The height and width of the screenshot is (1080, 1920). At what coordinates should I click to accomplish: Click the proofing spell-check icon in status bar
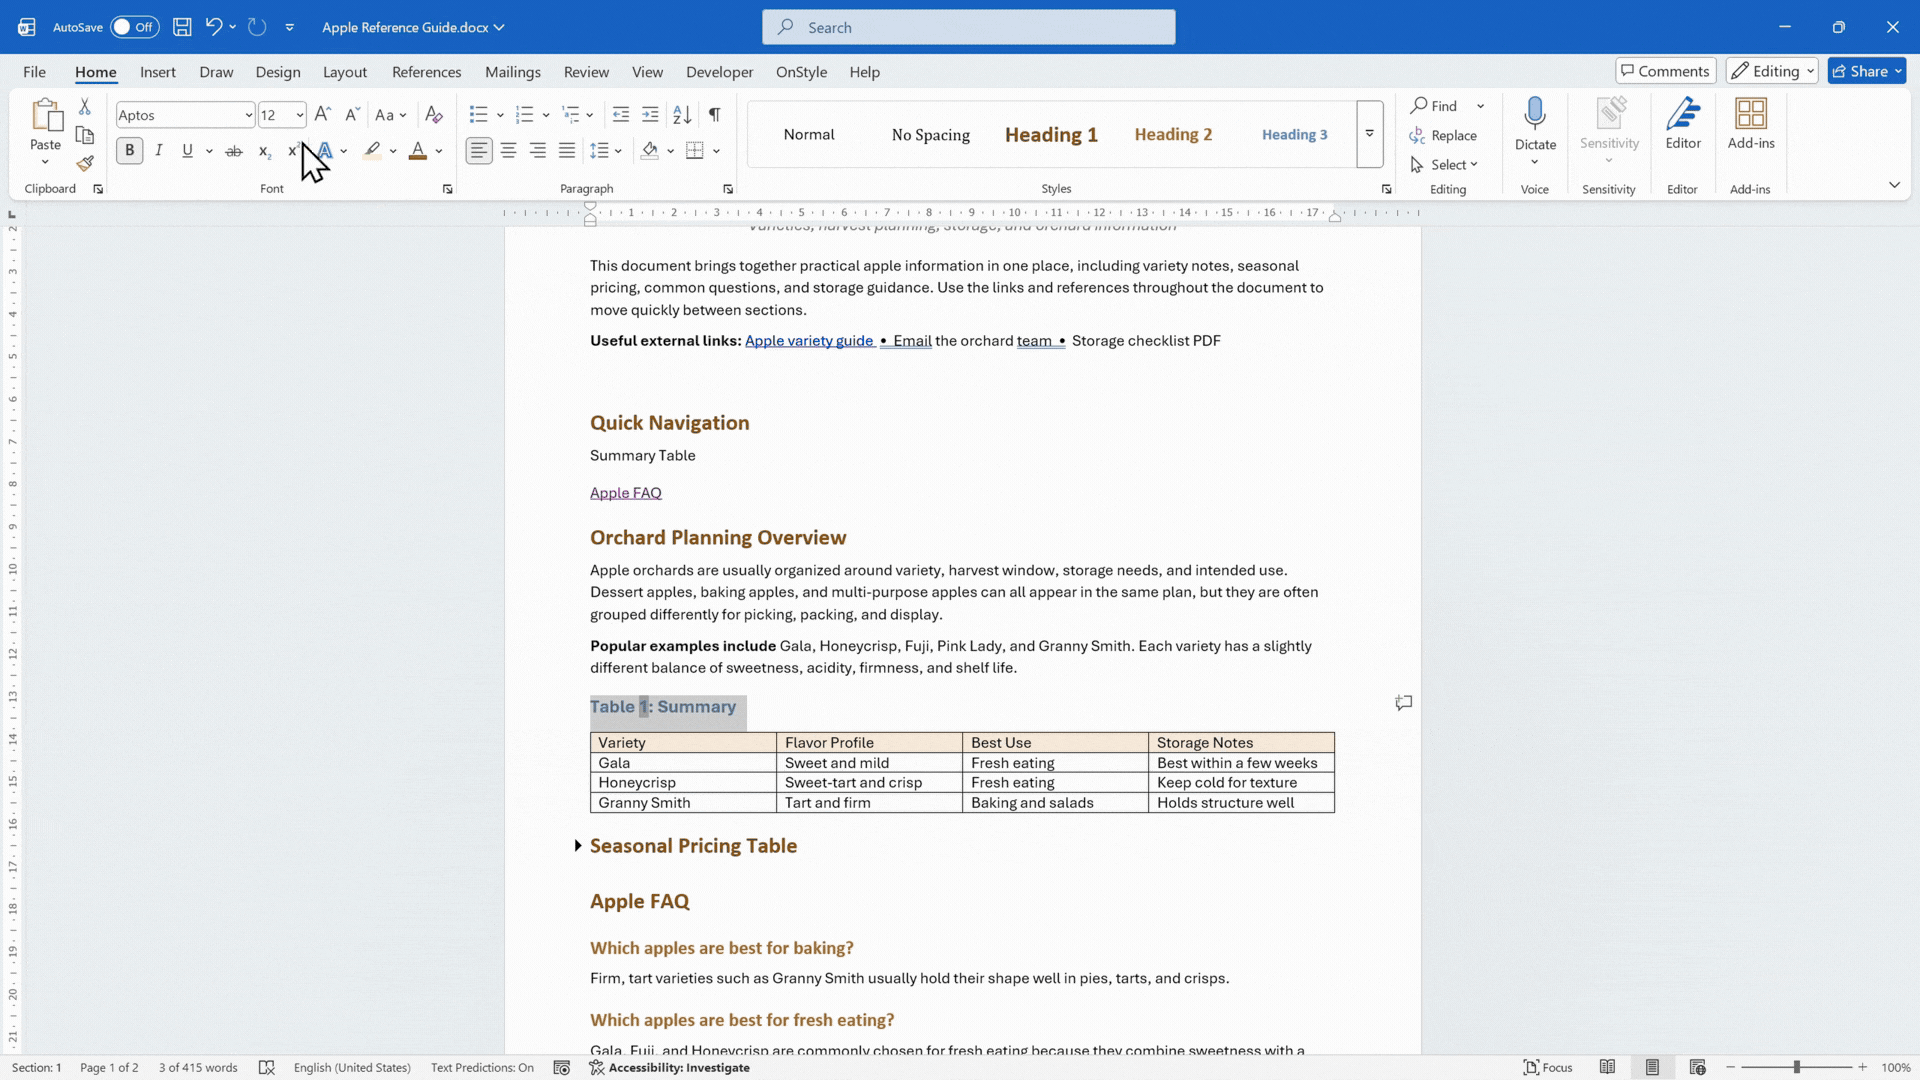click(x=267, y=1067)
